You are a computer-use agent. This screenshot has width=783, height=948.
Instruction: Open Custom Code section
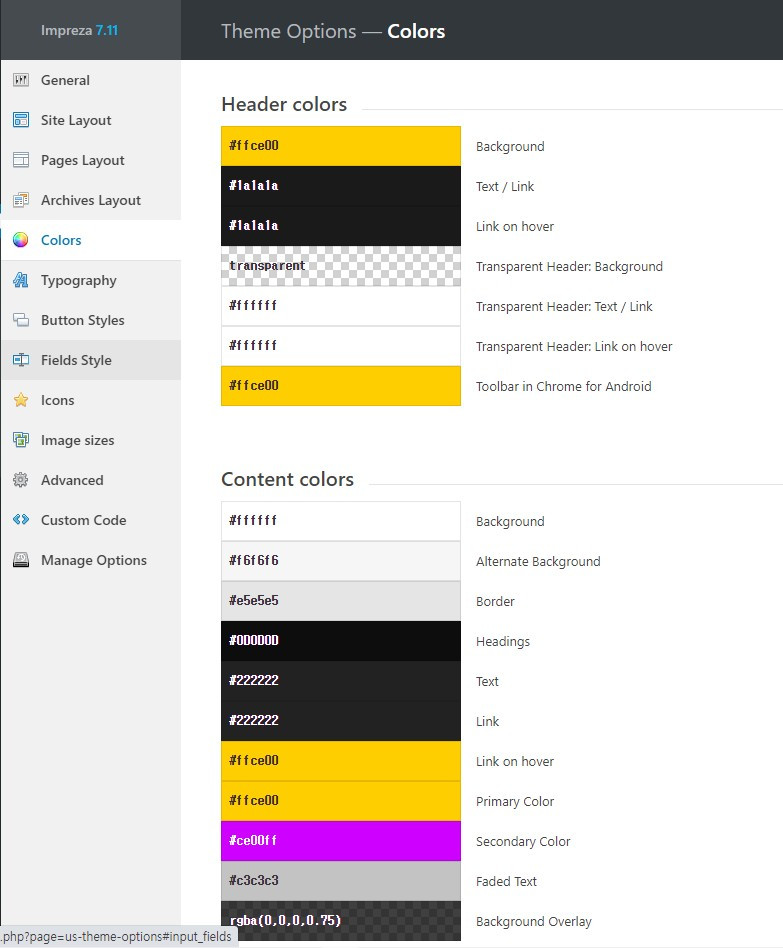click(x=91, y=519)
